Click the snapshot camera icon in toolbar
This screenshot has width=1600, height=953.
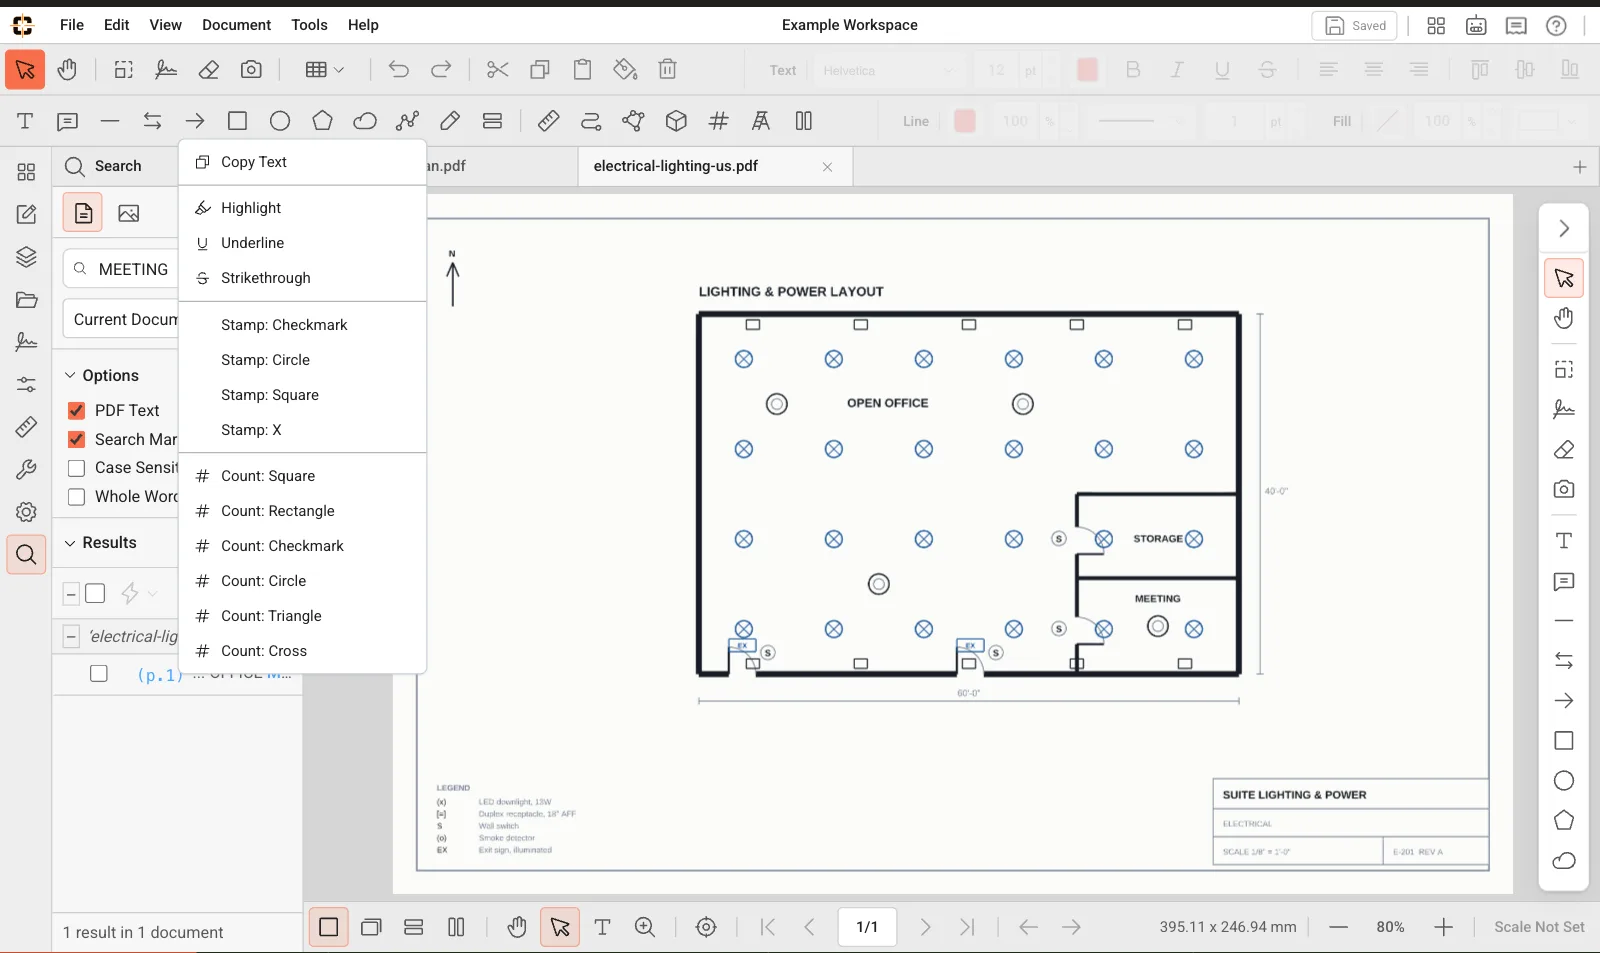pos(251,70)
